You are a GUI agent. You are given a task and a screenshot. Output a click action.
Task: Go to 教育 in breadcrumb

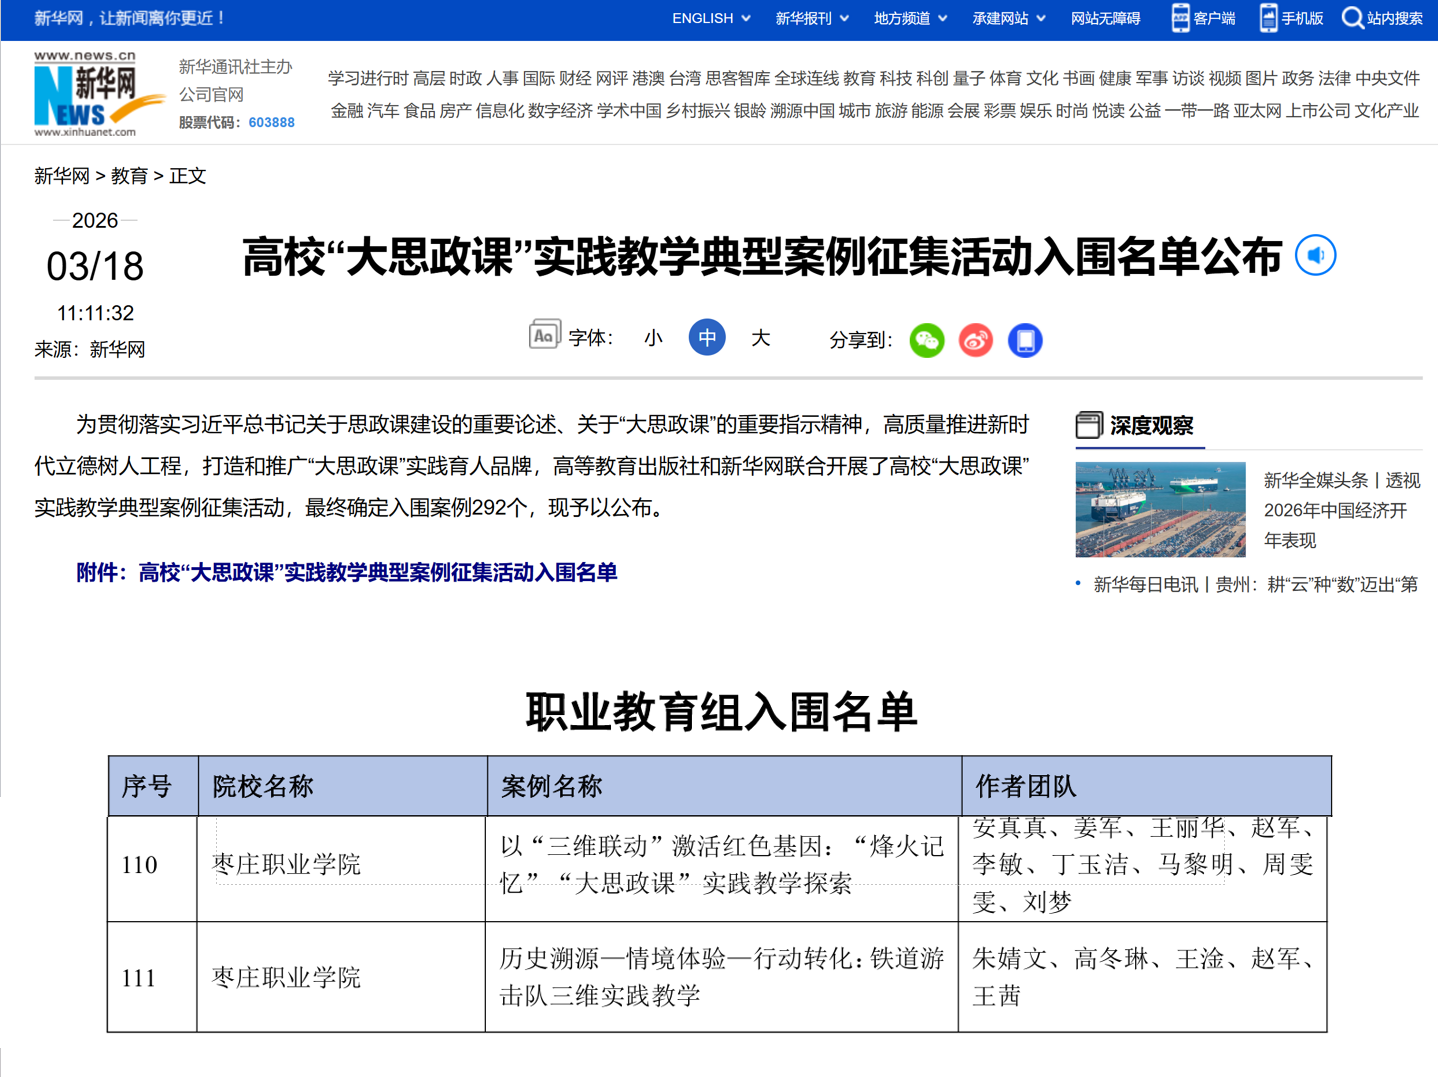pos(129,176)
